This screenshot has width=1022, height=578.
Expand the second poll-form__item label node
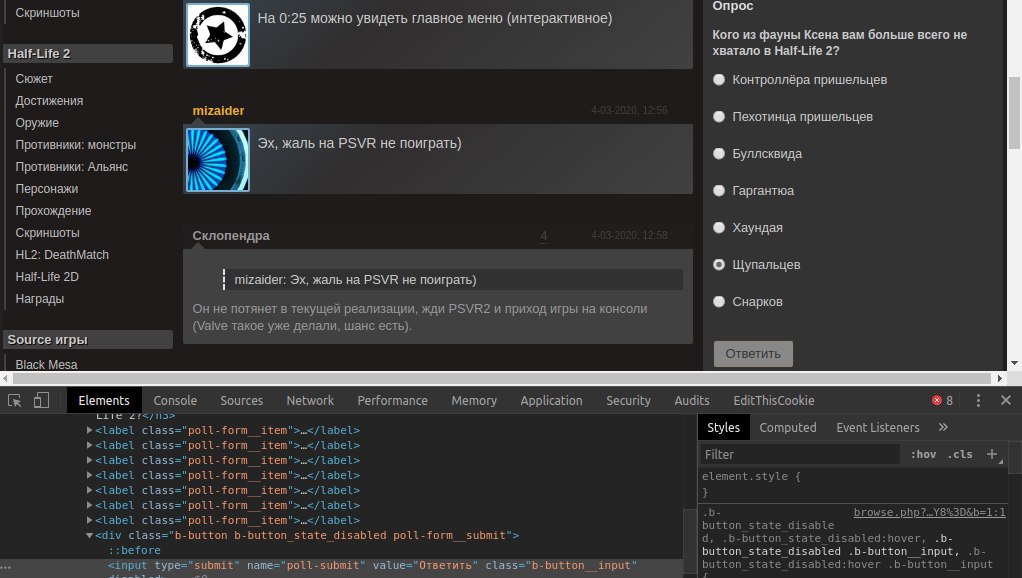tap(89, 445)
